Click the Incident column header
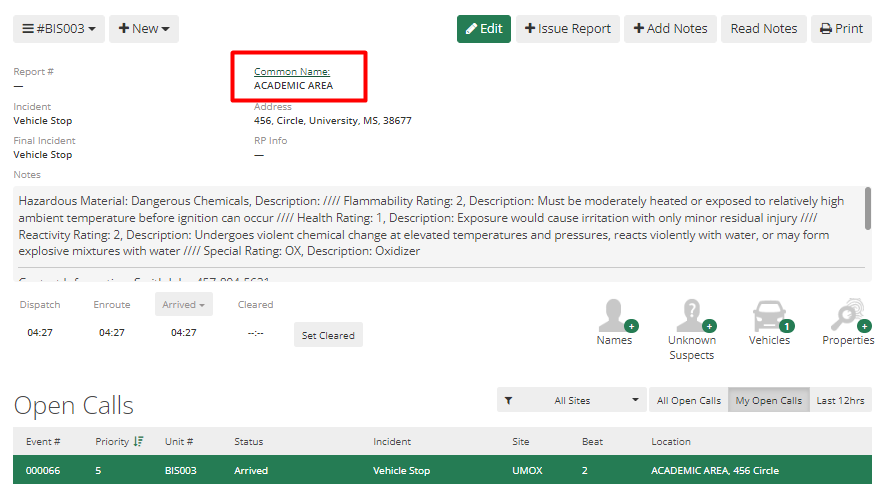 (392, 441)
